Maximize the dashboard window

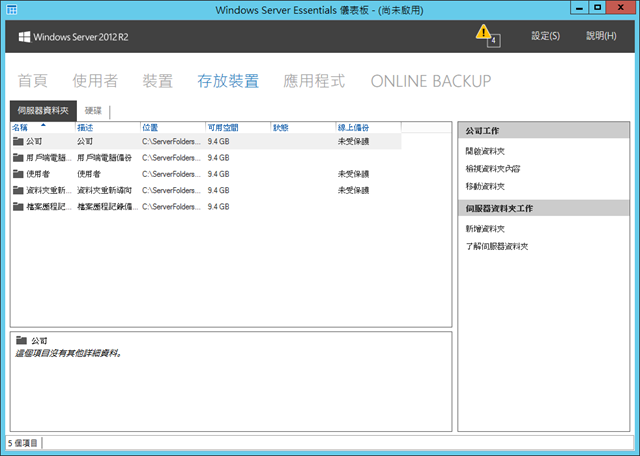pos(597,8)
